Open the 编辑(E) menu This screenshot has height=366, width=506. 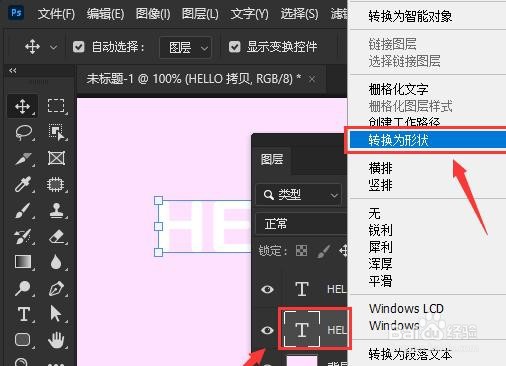[x=105, y=14]
